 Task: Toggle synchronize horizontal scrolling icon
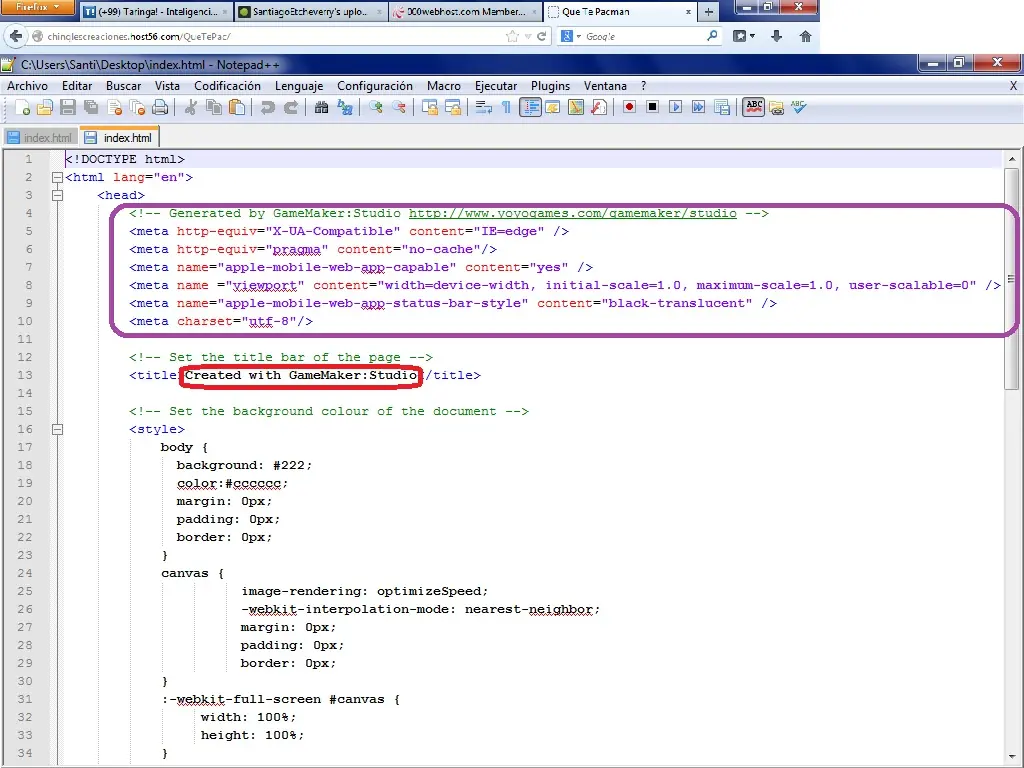pyautogui.click(x=453, y=107)
